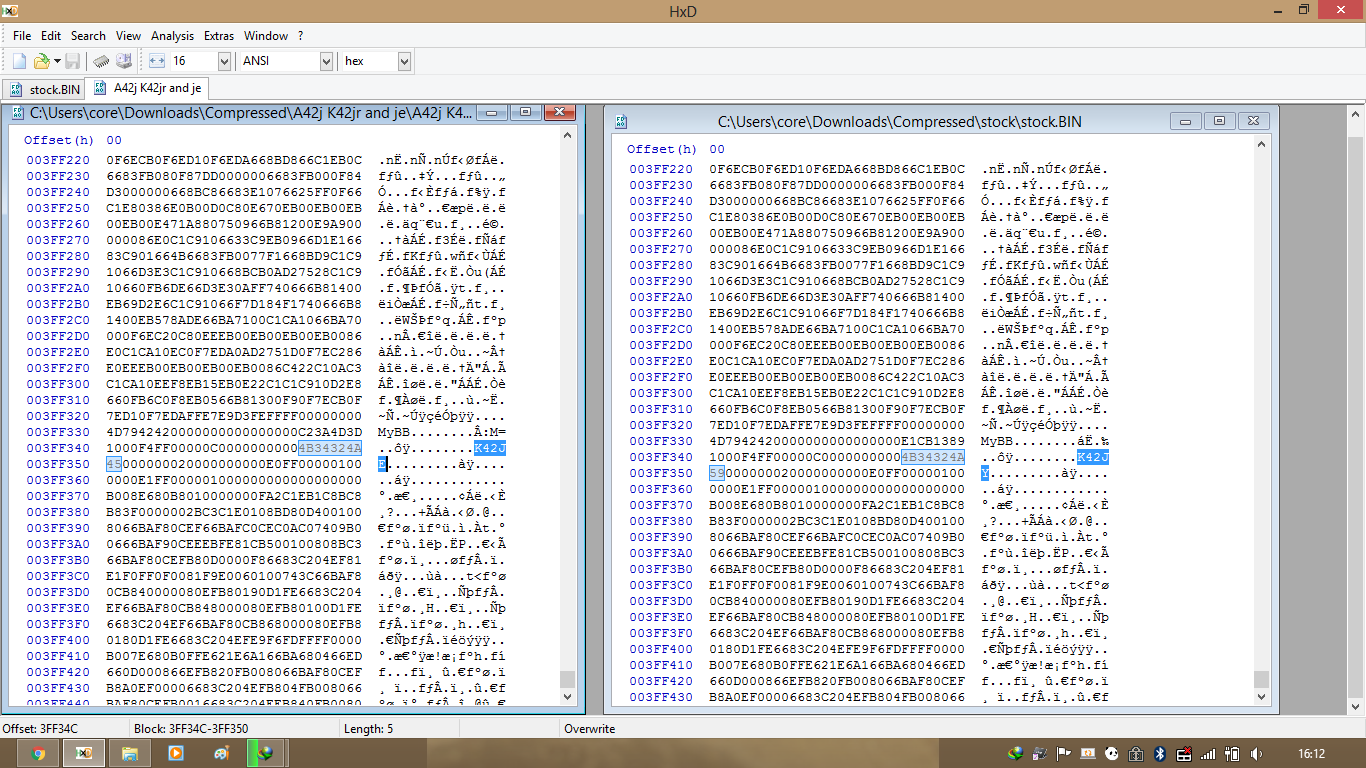This screenshot has height=768, width=1366.
Task: Open the bytes per row dropdown showing 16
Action: 222,62
